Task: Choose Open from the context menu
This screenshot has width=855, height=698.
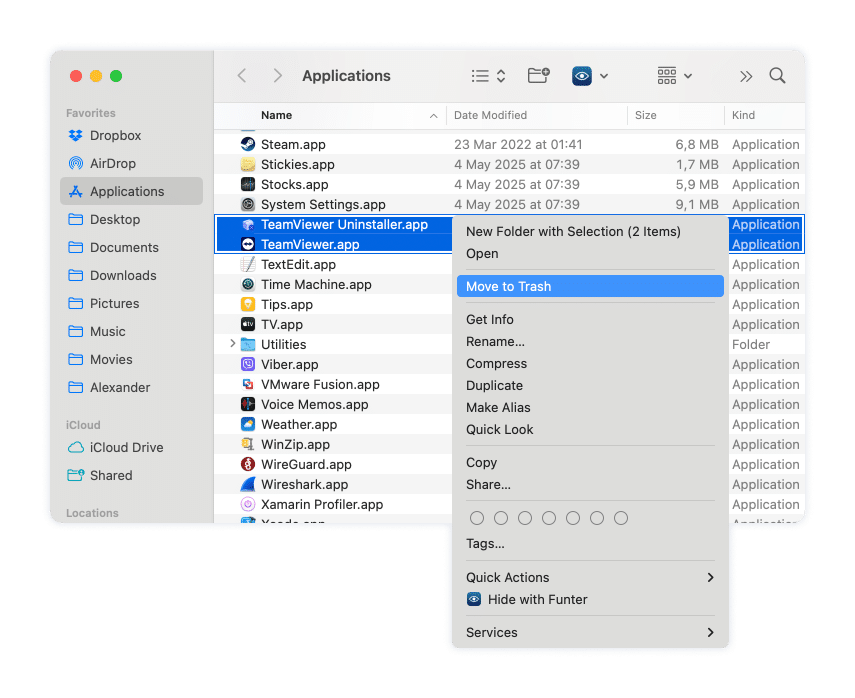Action: (x=590, y=254)
